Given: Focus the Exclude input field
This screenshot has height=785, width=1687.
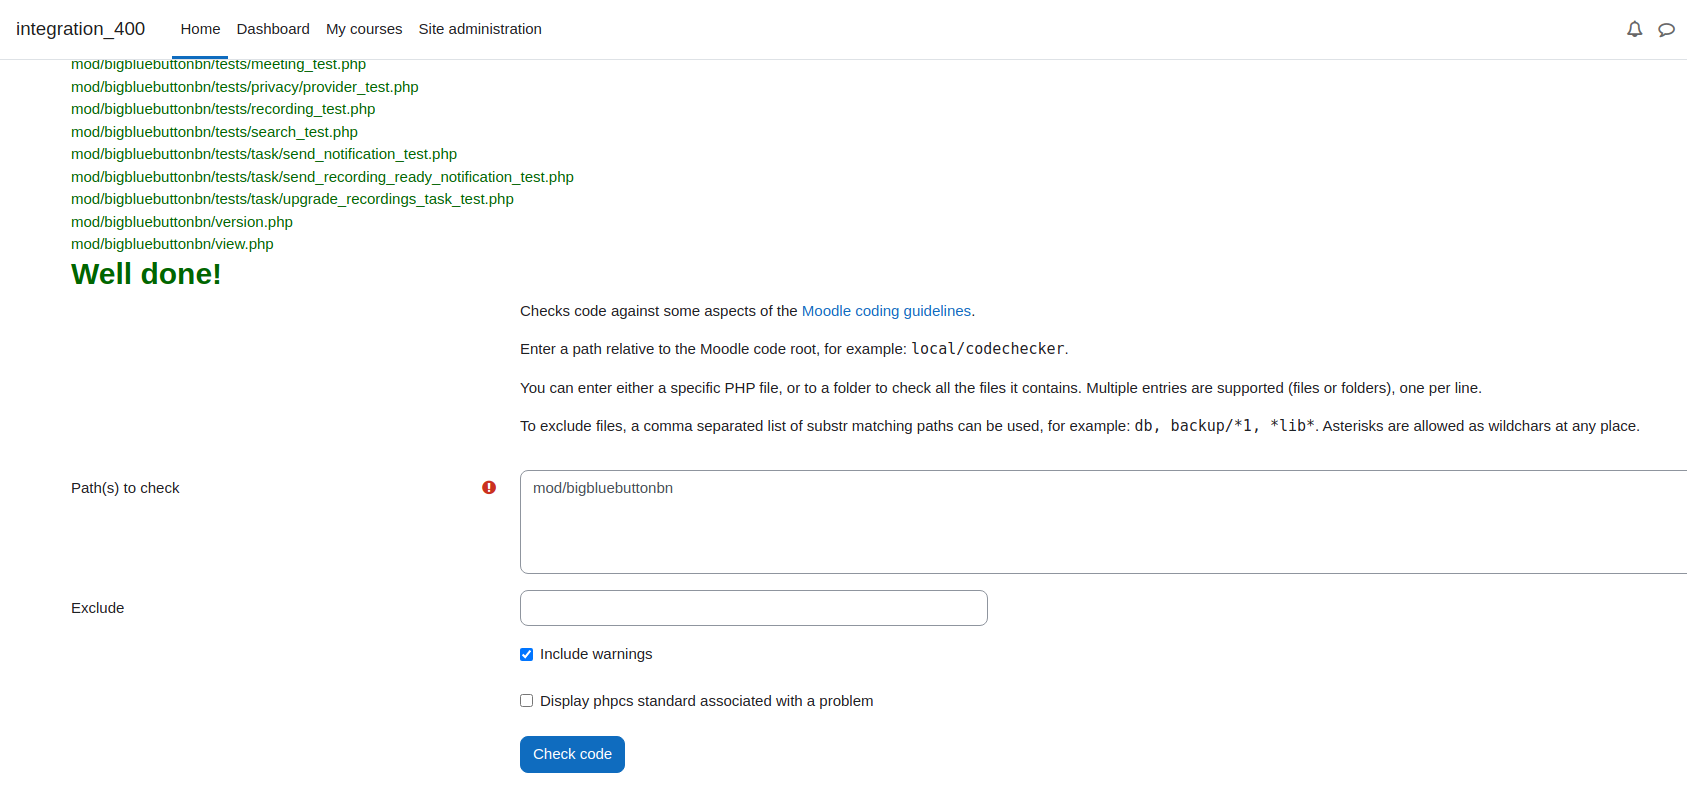Looking at the screenshot, I should [754, 608].
